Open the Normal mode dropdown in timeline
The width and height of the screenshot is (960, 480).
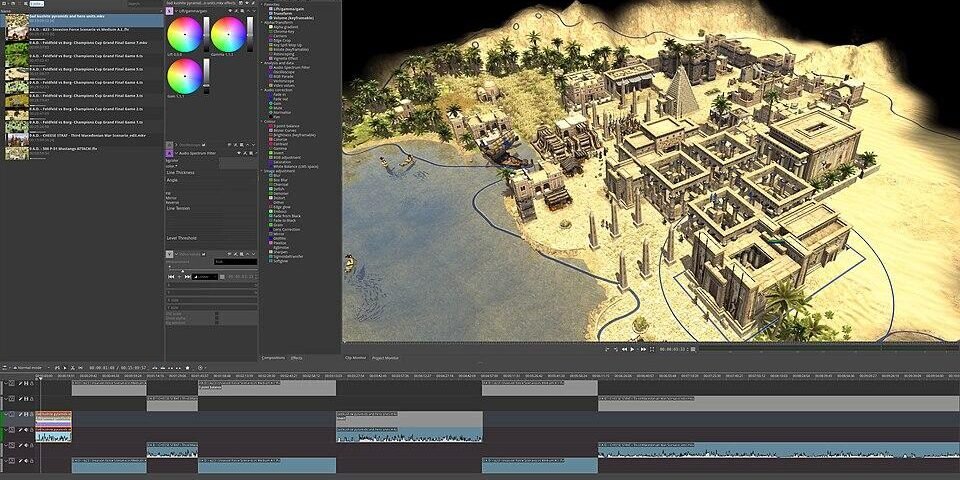pos(25,368)
